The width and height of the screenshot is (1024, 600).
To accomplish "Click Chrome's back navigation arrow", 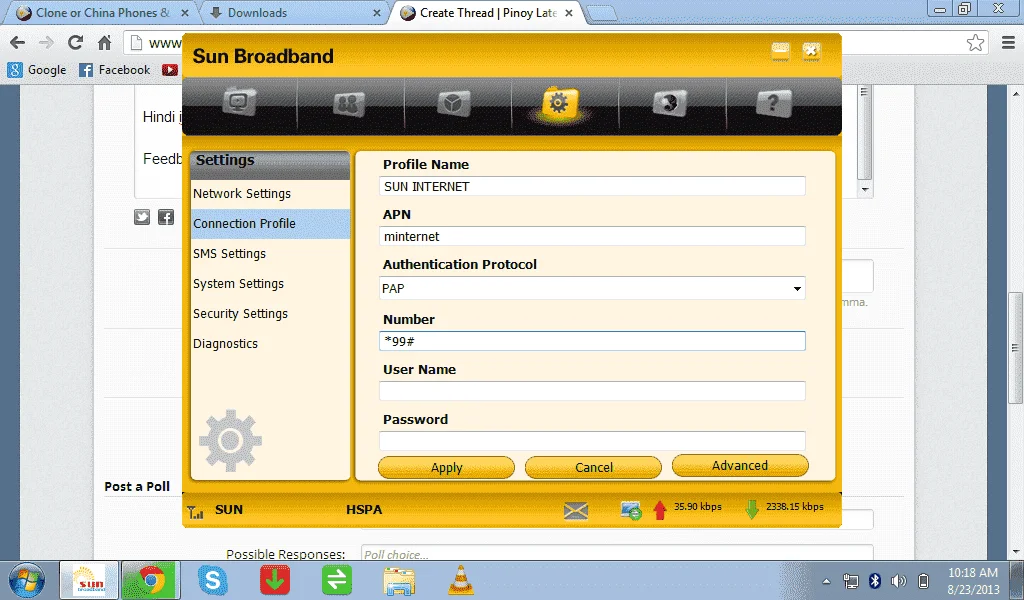I will tap(18, 43).
